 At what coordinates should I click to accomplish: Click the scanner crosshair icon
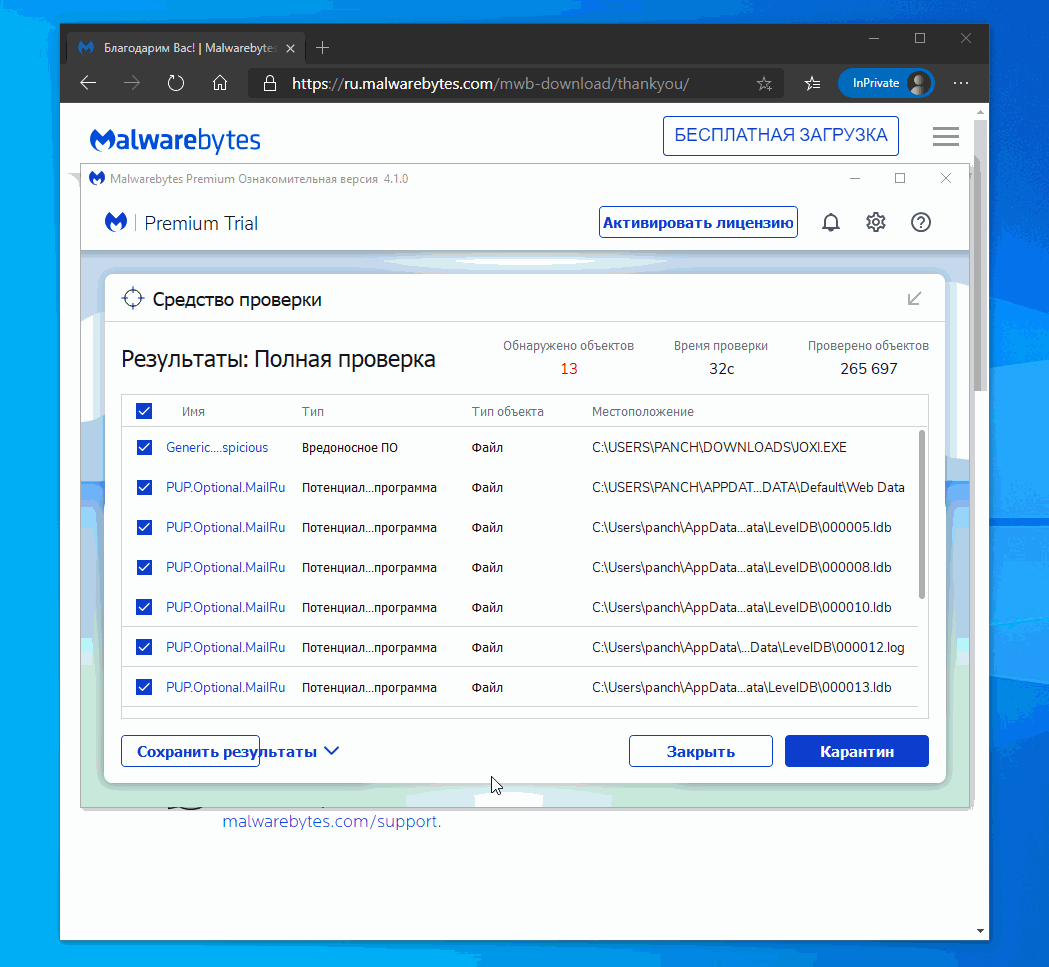[x=132, y=298]
